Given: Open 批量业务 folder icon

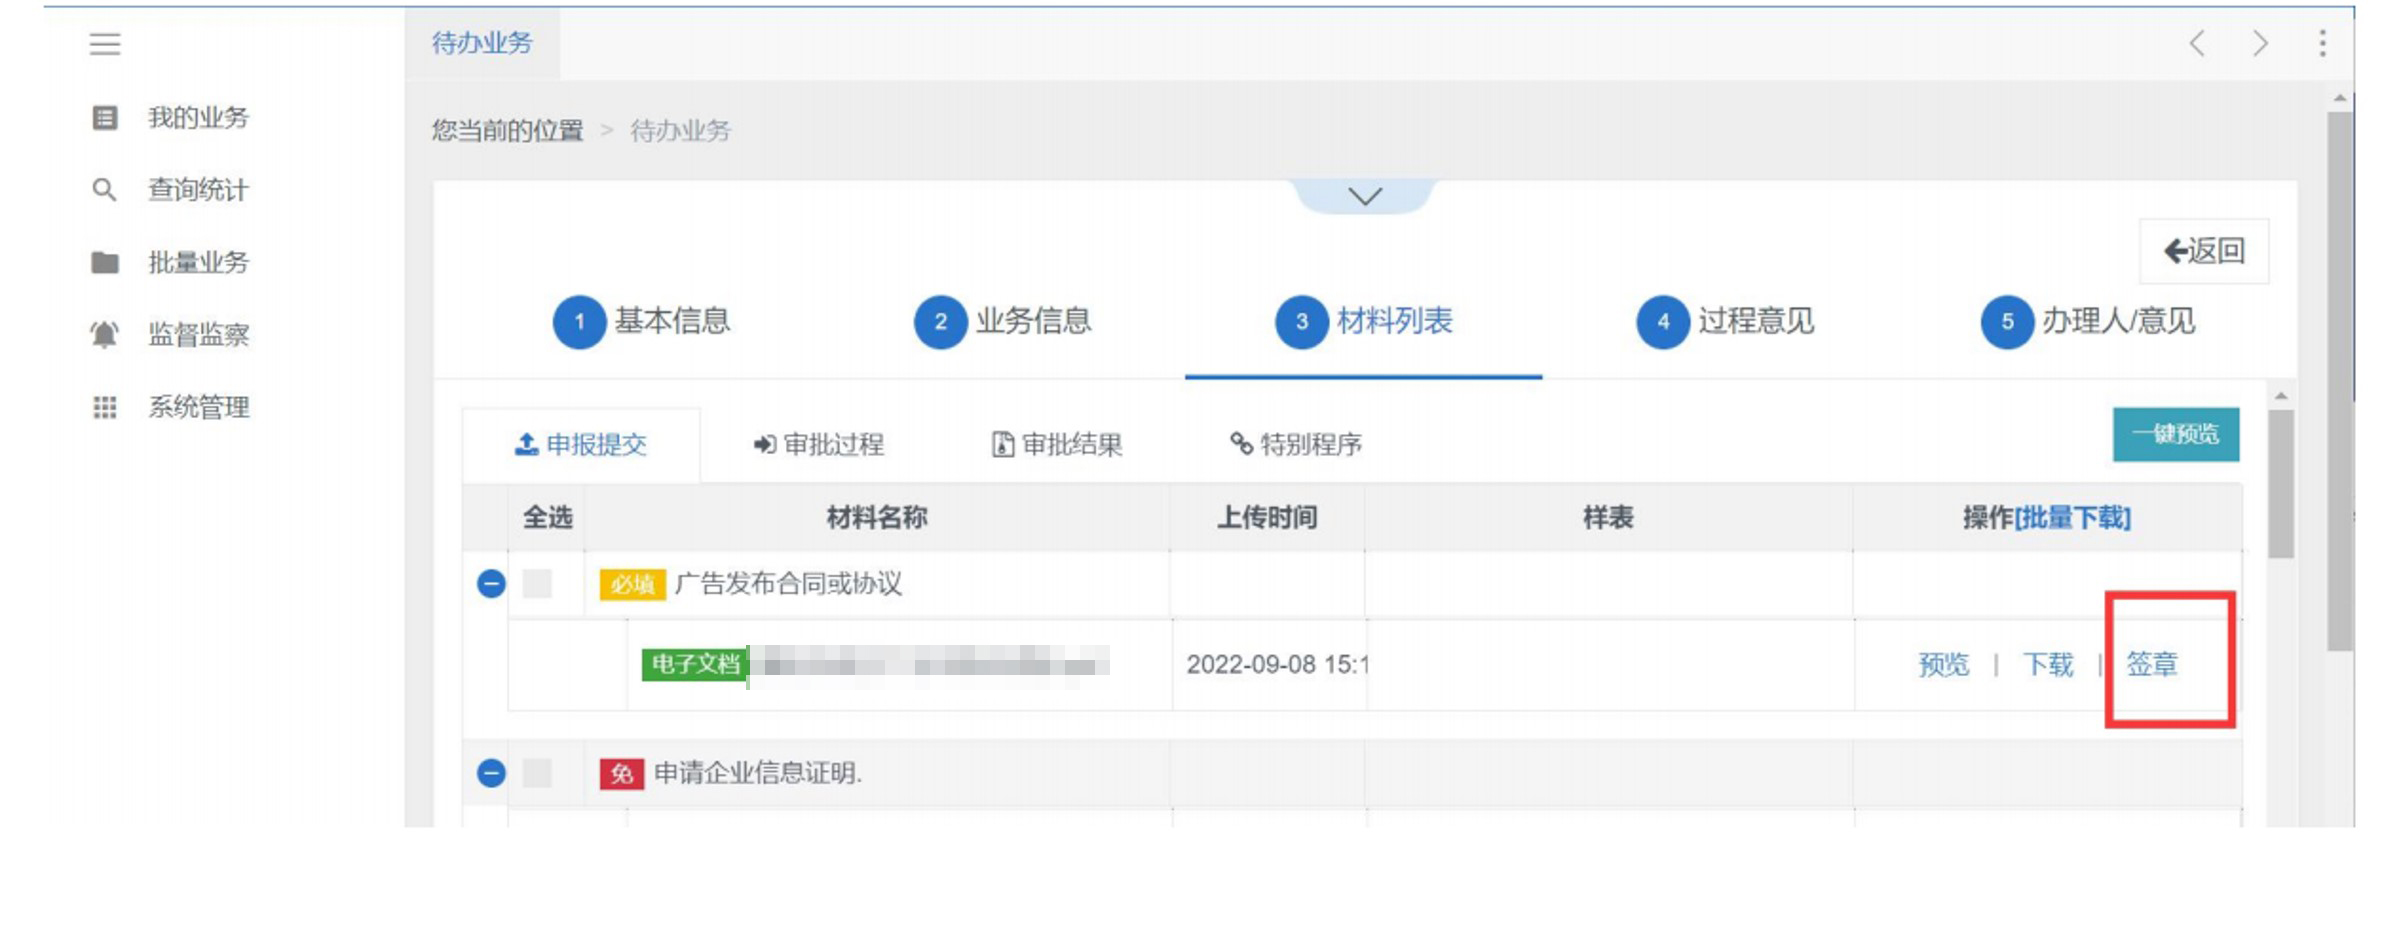Looking at the screenshot, I should pos(105,263).
